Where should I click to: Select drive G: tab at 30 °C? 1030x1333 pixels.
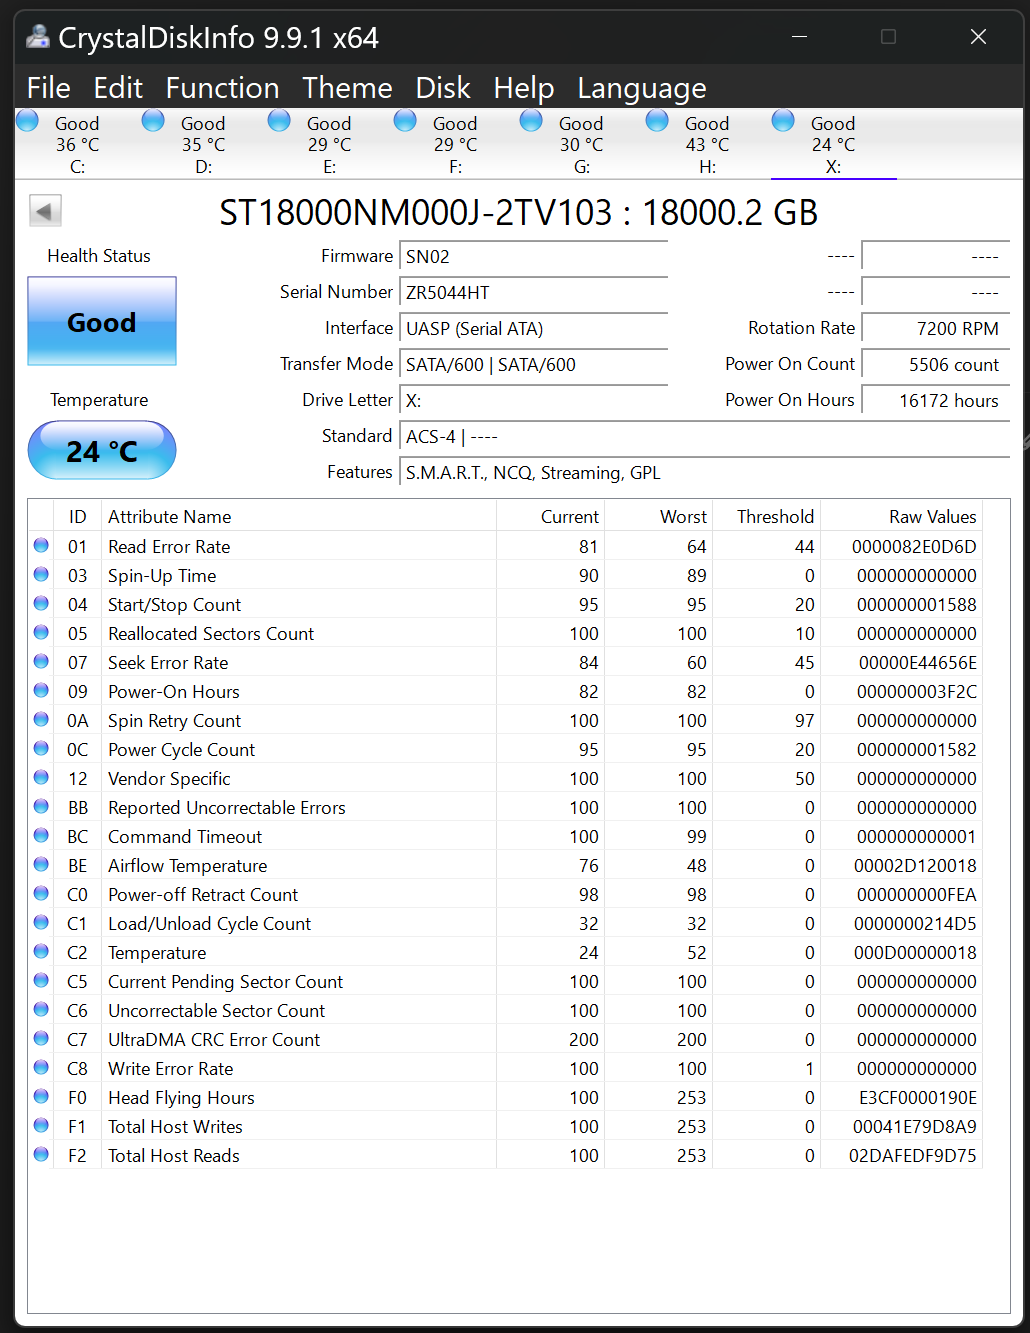pyautogui.click(x=581, y=144)
